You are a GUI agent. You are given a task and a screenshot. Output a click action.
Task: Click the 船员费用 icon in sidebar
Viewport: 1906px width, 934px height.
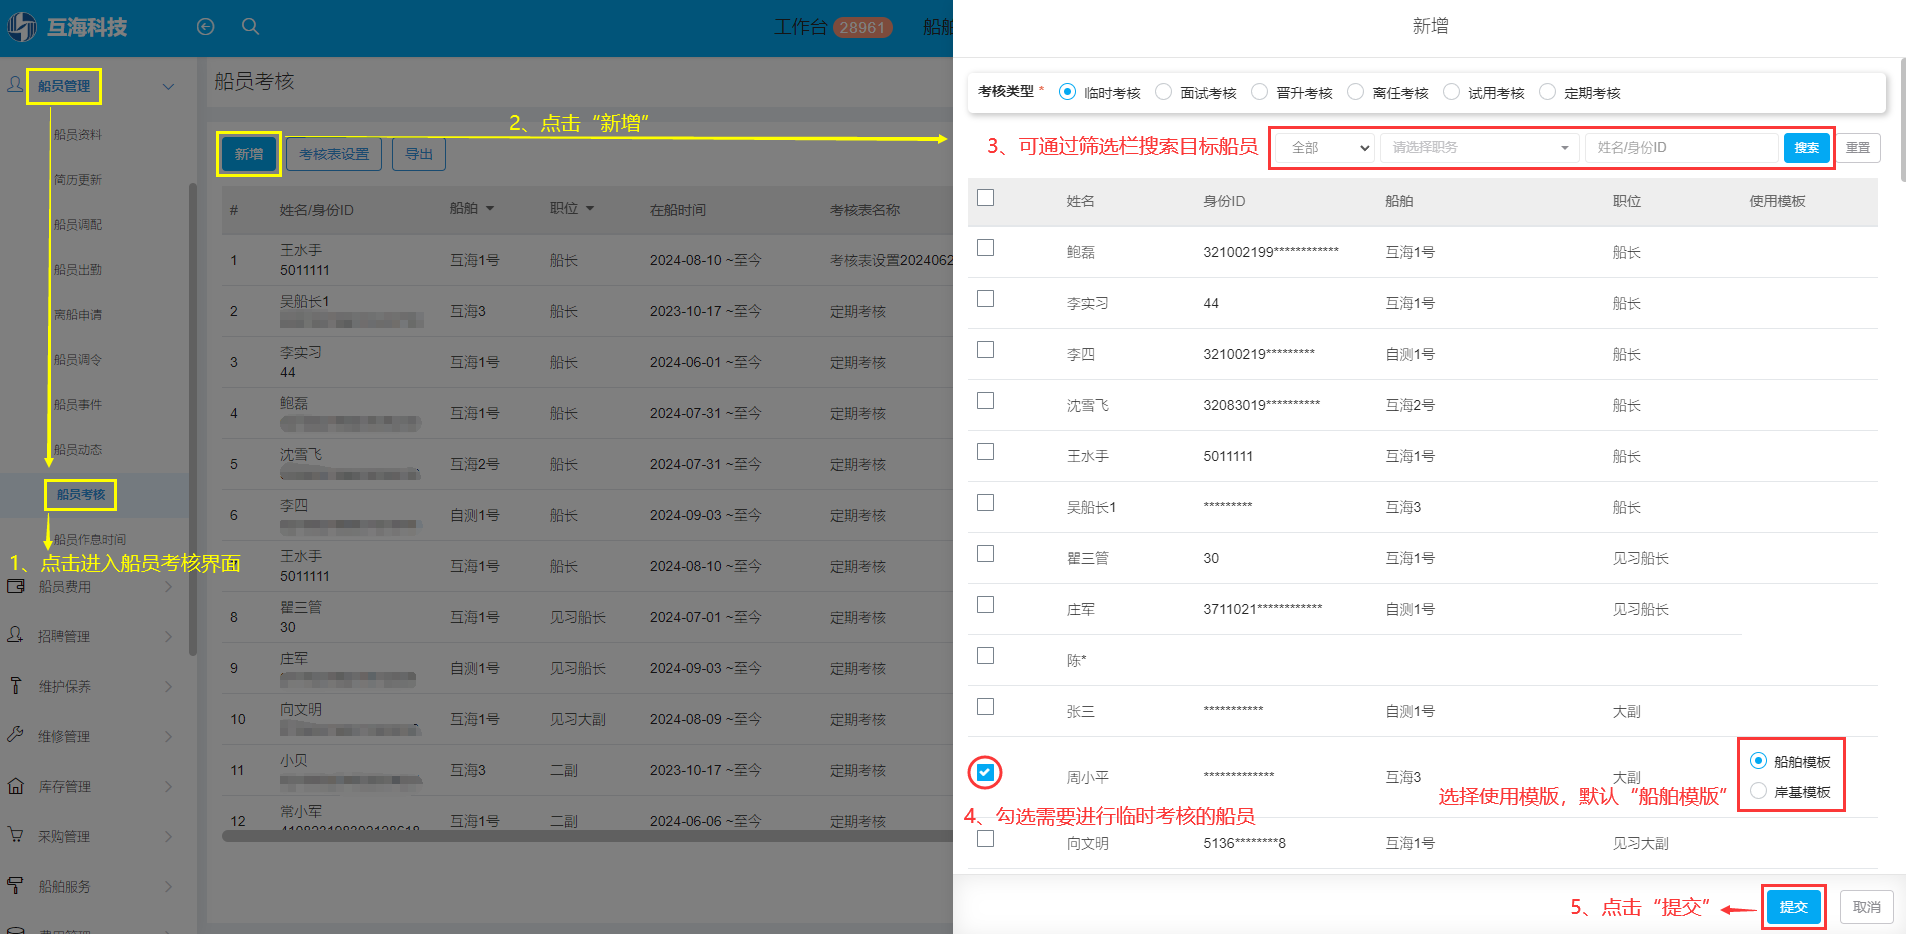[x=15, y=586]
